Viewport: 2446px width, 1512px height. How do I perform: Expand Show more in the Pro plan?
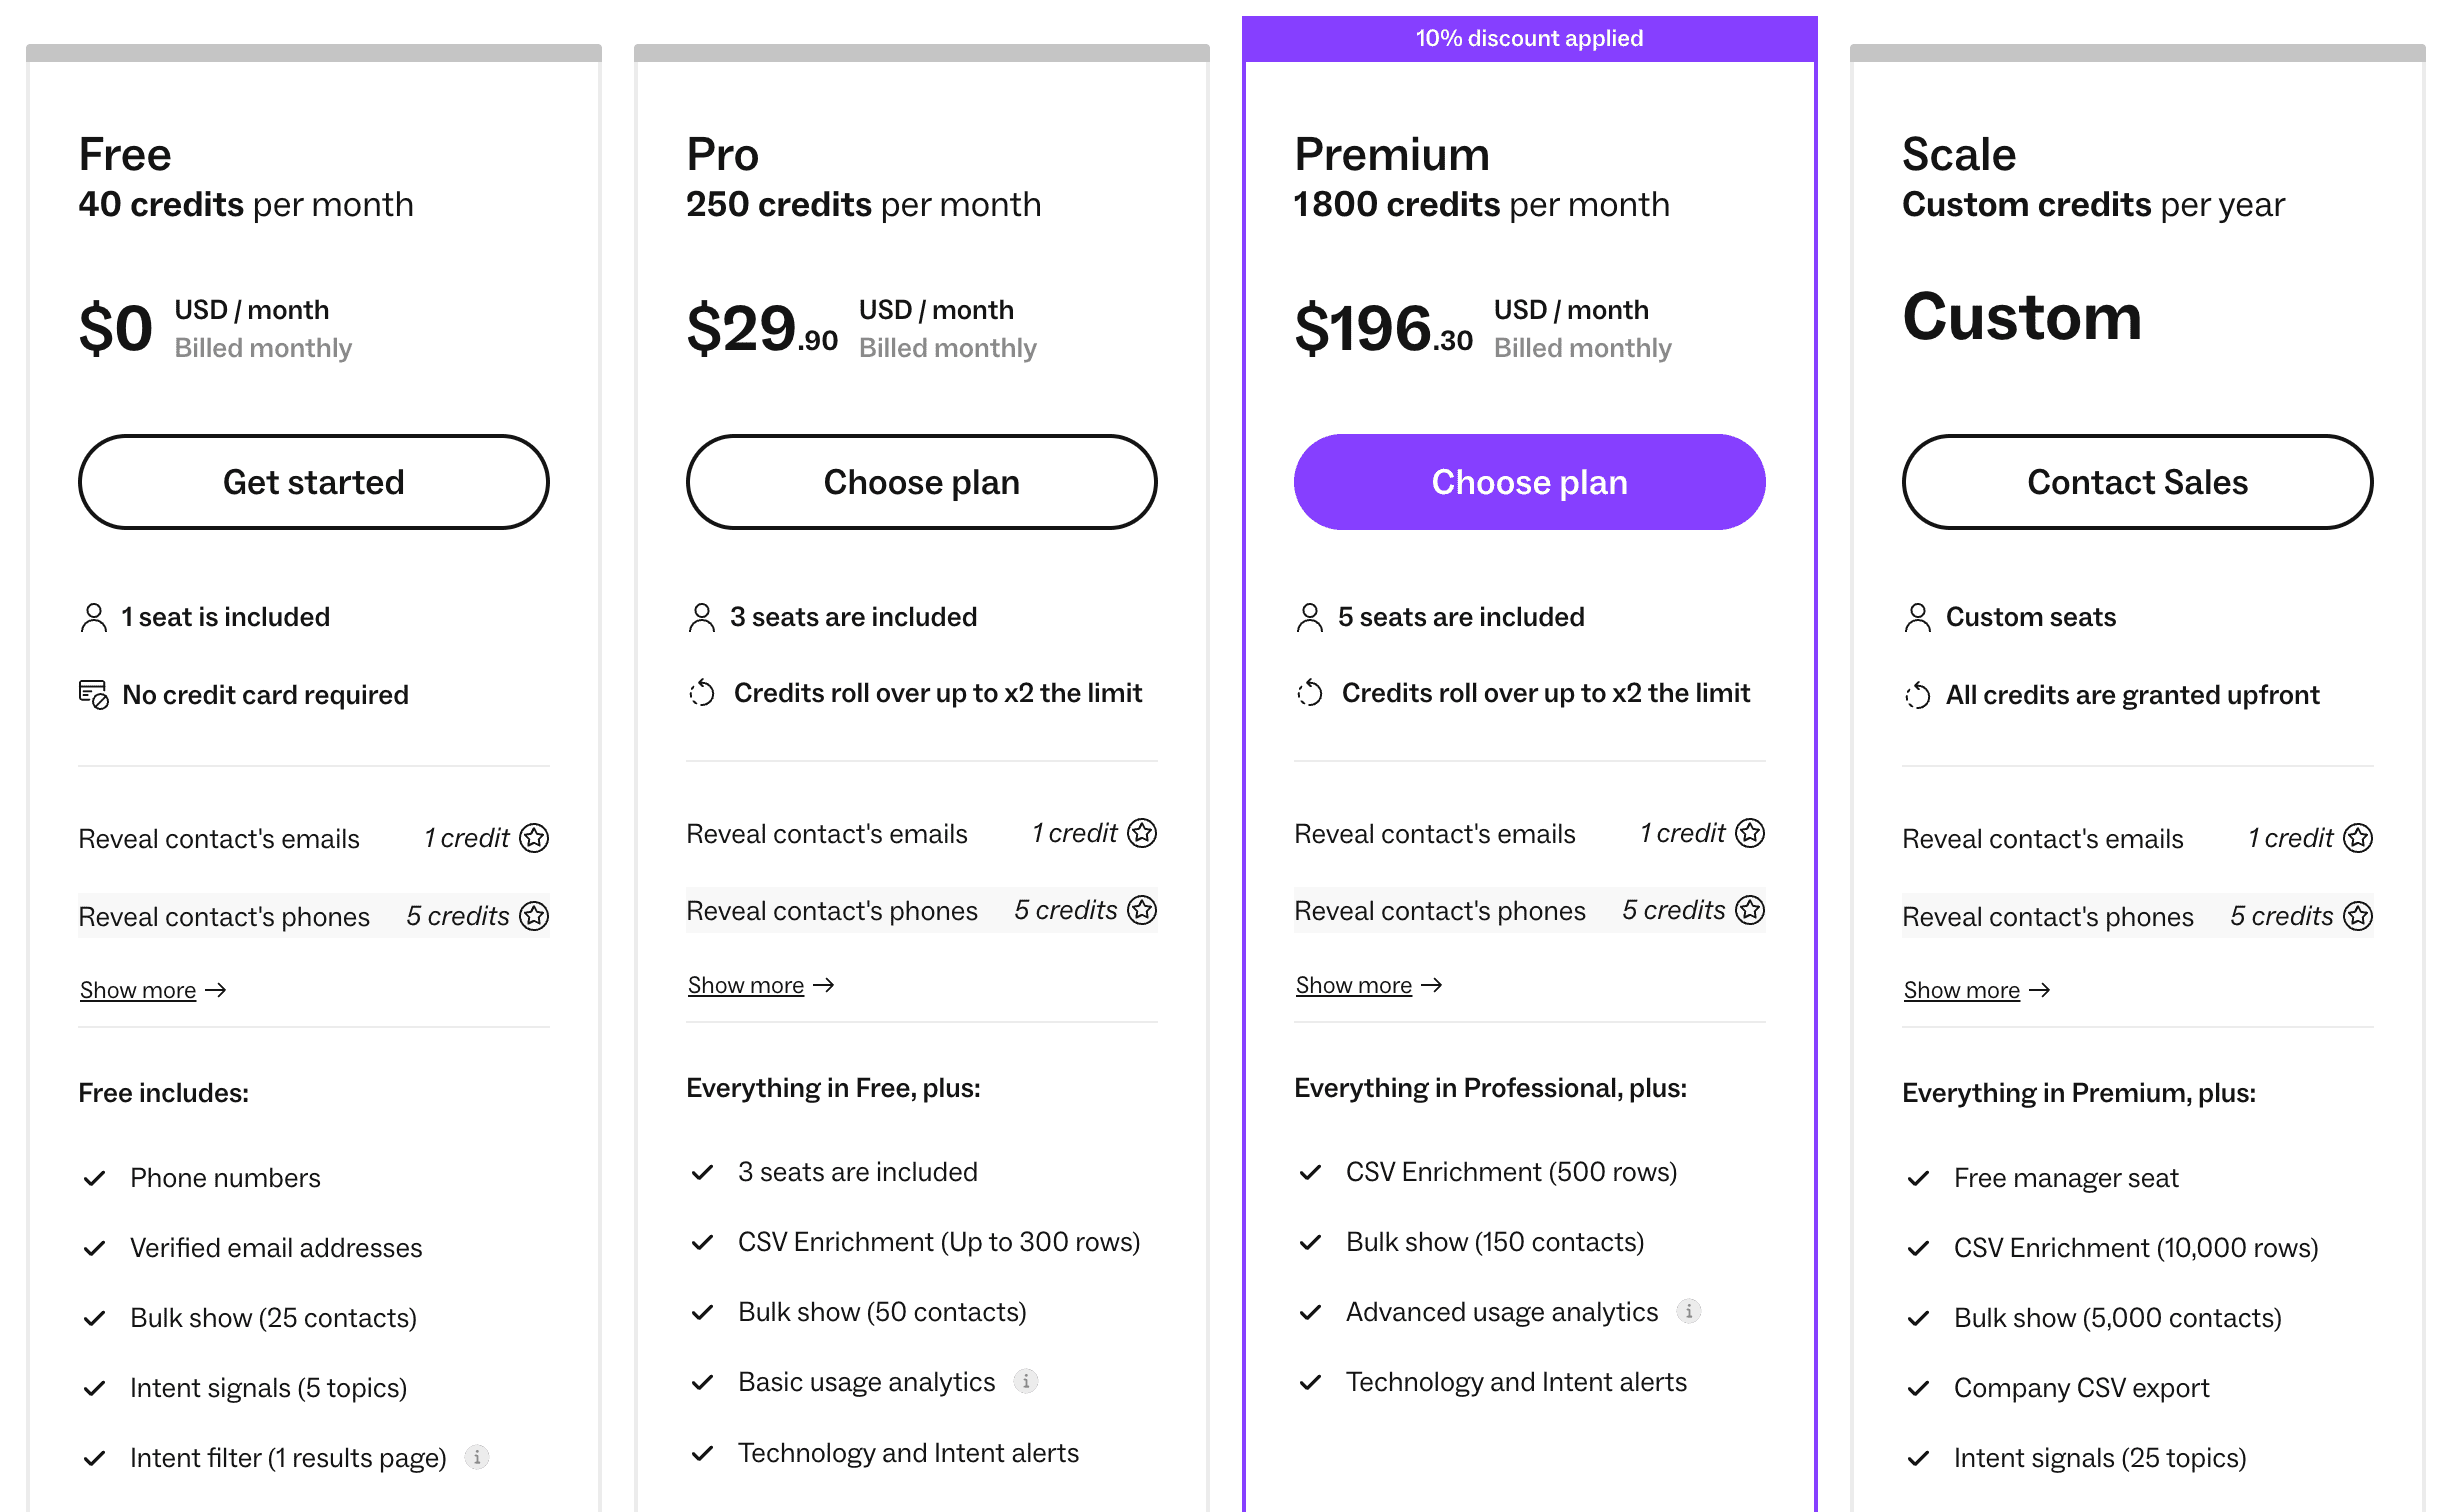761,985
